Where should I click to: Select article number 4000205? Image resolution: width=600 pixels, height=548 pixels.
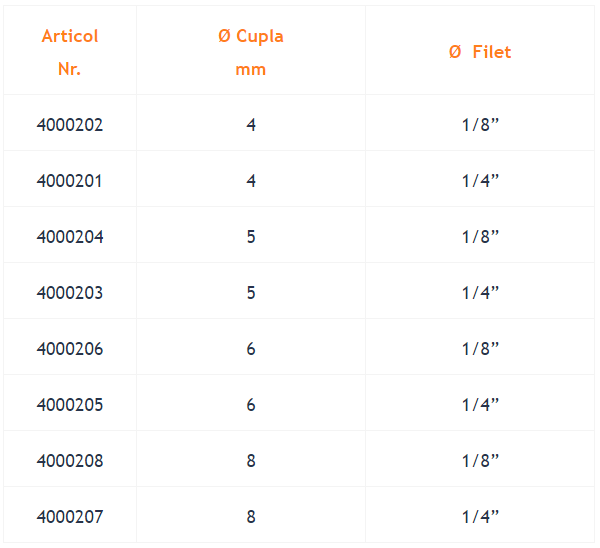(70, 405)
